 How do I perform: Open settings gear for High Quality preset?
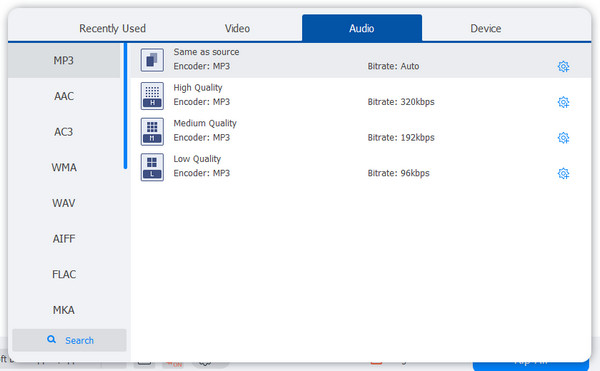(563, 102)
